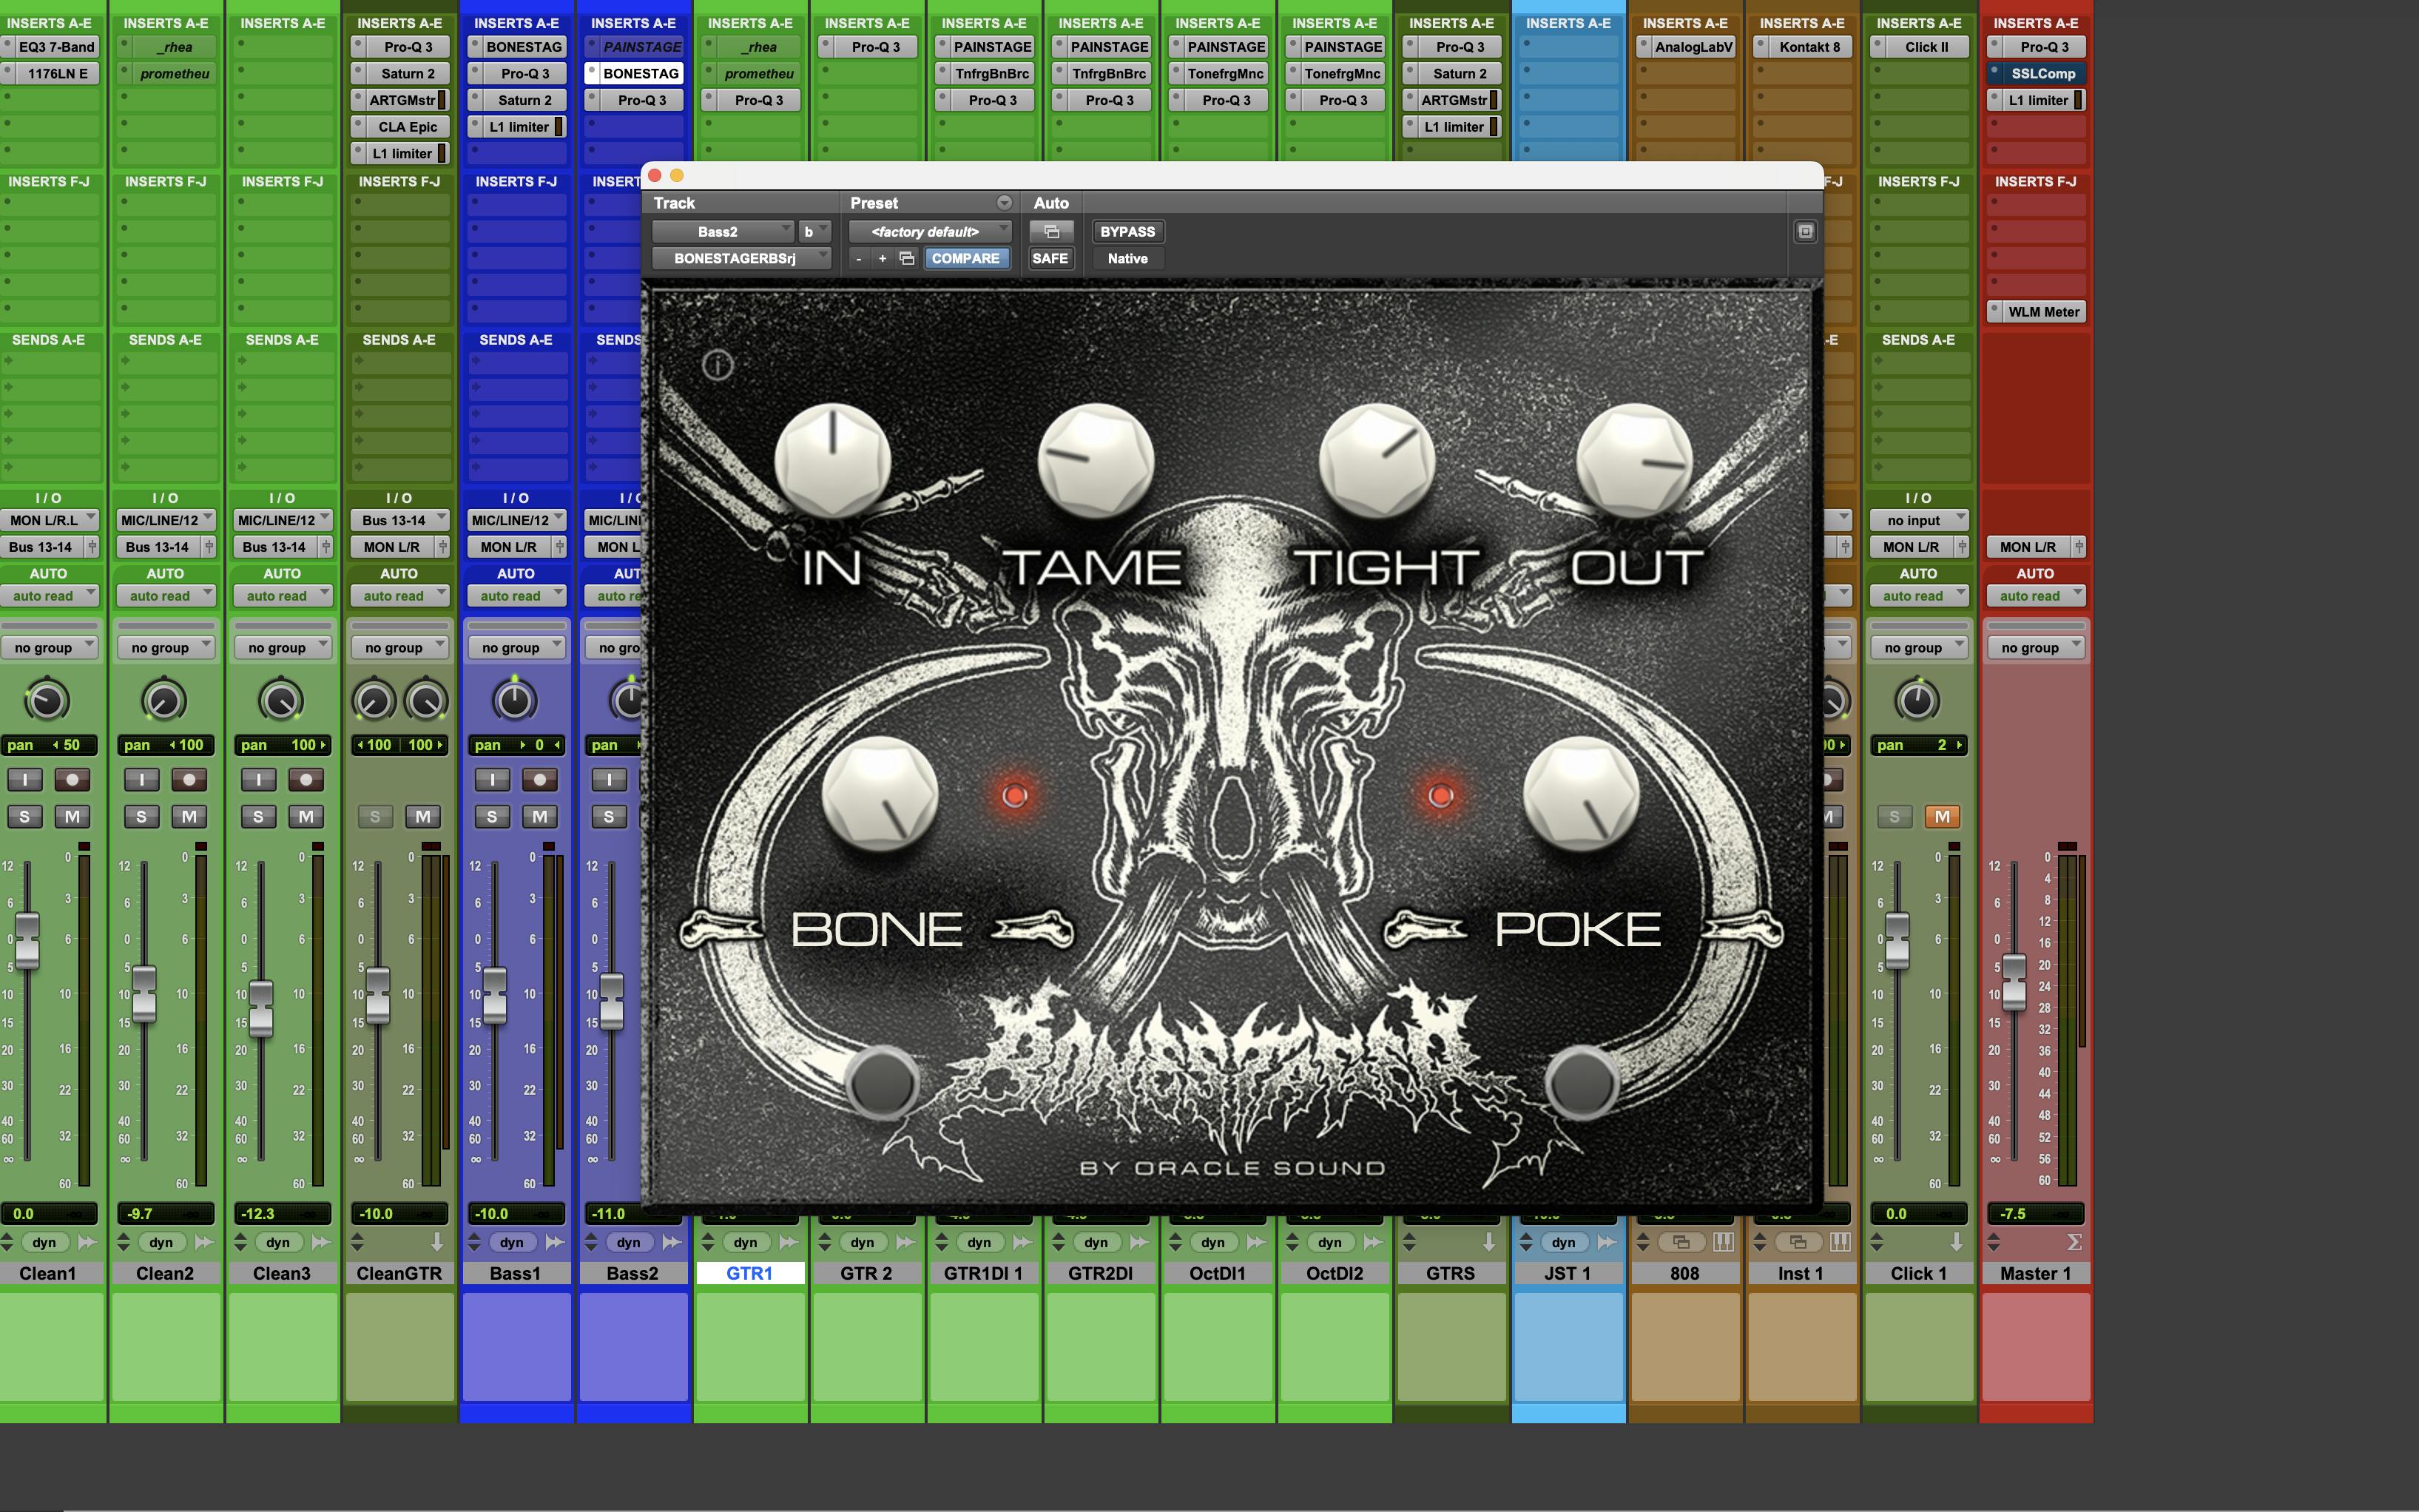Click the plugin info icon
This screenshot has height=1512, width=2419.
(717, 365)
